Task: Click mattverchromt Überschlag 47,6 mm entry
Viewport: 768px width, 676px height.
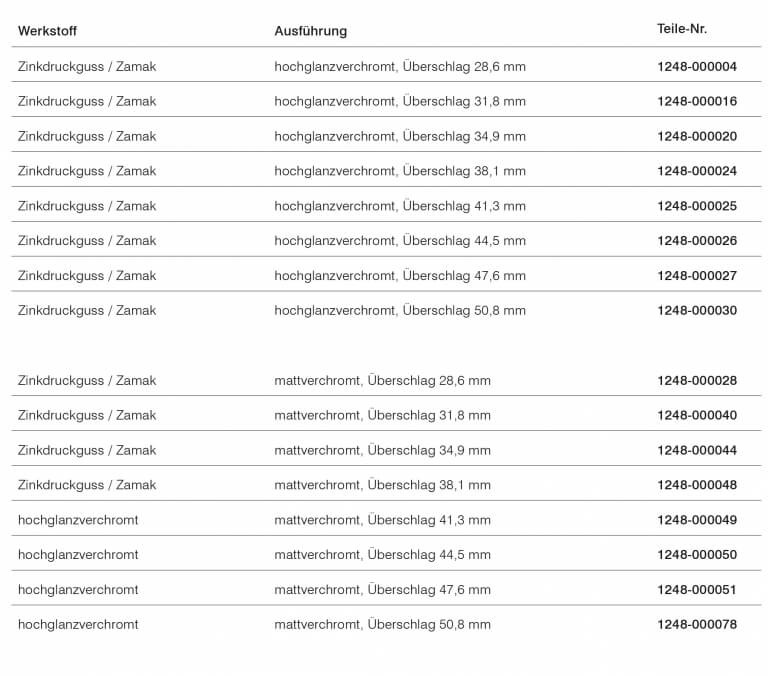Action: pos(382,590)
